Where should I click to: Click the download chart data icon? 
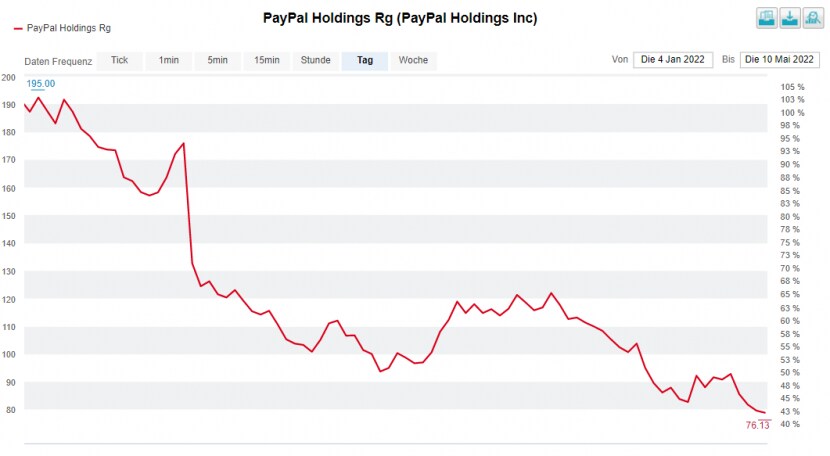790,18
